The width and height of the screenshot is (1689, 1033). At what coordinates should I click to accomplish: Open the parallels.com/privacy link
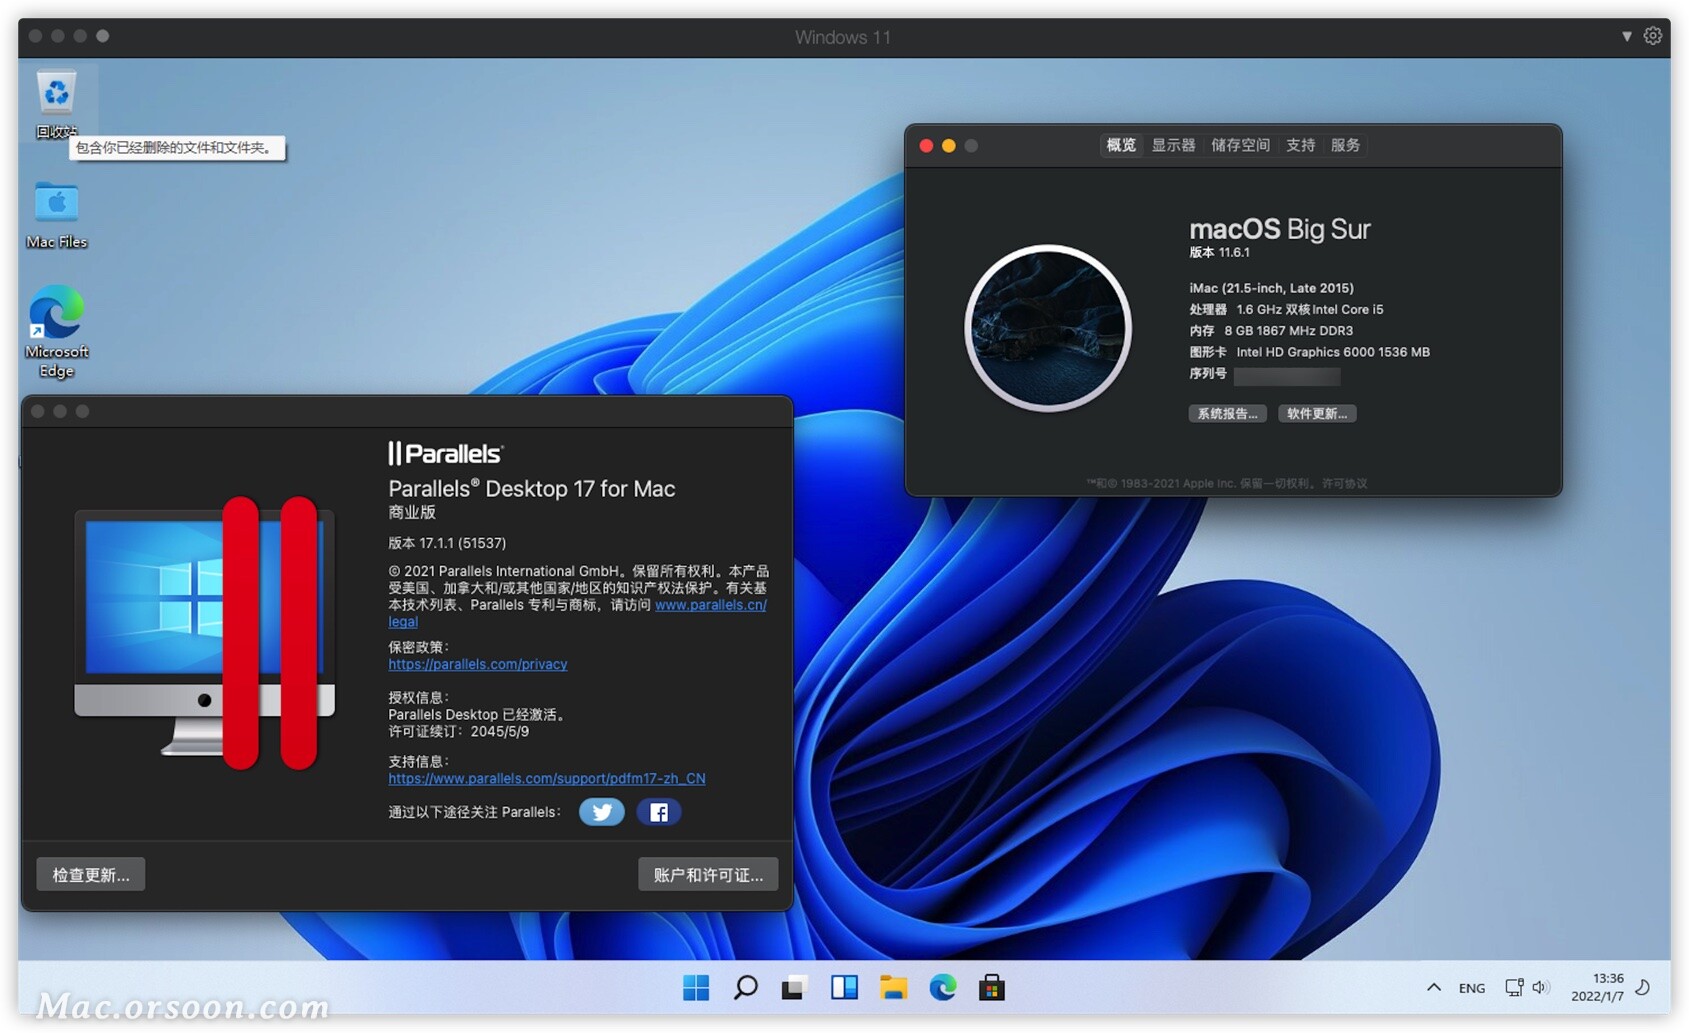(478, 664)
